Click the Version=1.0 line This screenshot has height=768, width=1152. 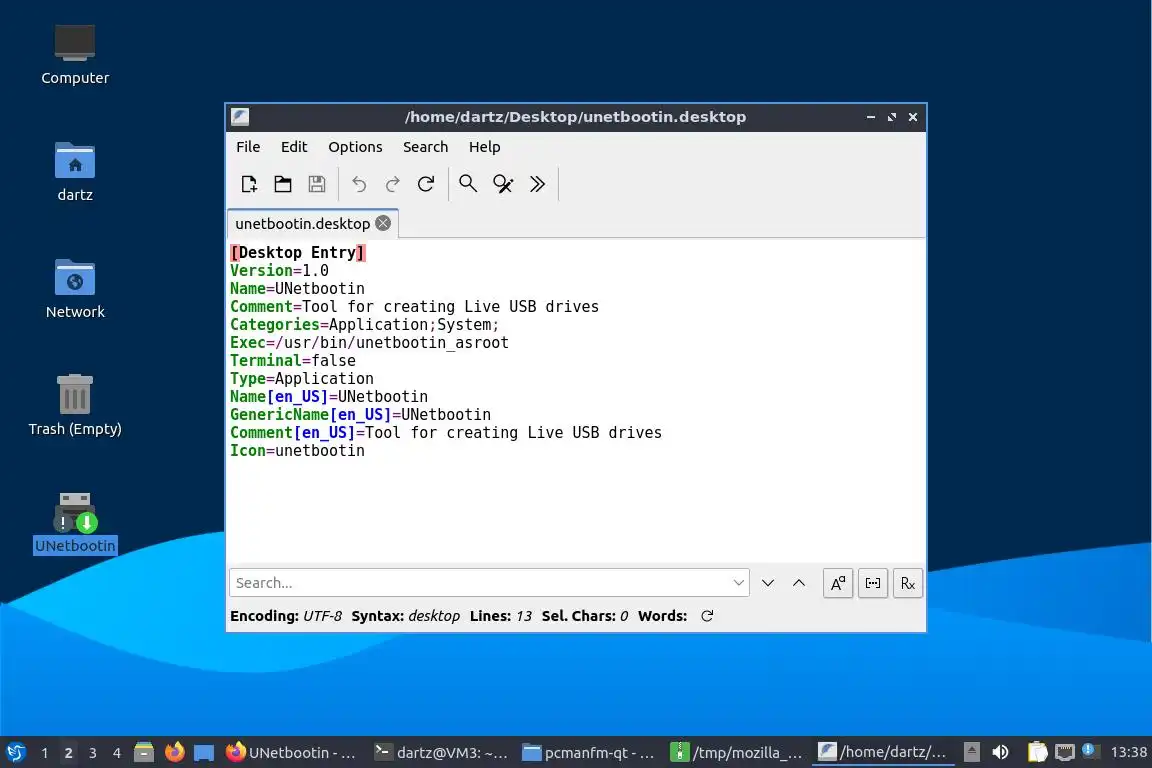coord(279,270)
